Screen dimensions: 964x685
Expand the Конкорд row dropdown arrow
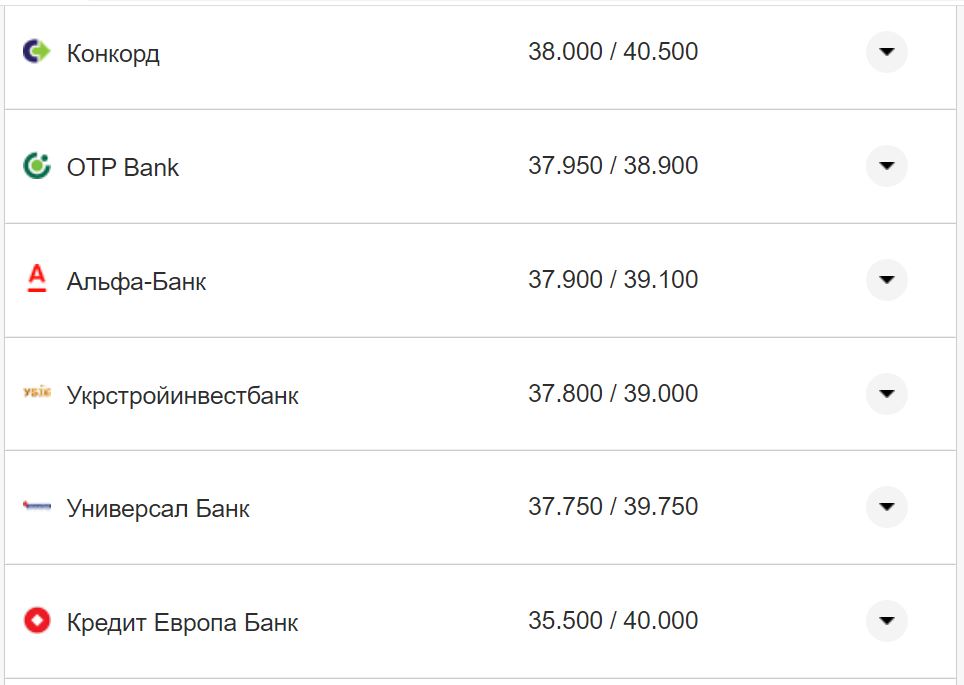886,52
